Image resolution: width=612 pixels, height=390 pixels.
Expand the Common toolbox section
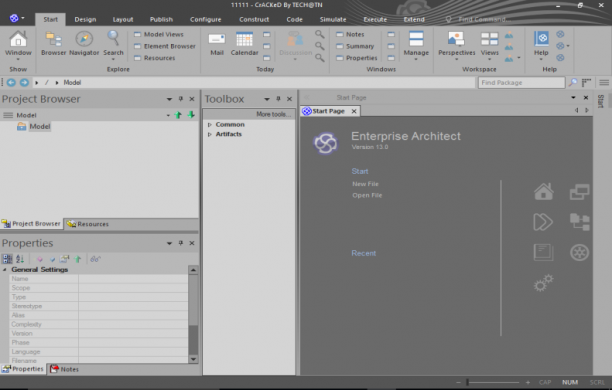[x=210, y=125]
